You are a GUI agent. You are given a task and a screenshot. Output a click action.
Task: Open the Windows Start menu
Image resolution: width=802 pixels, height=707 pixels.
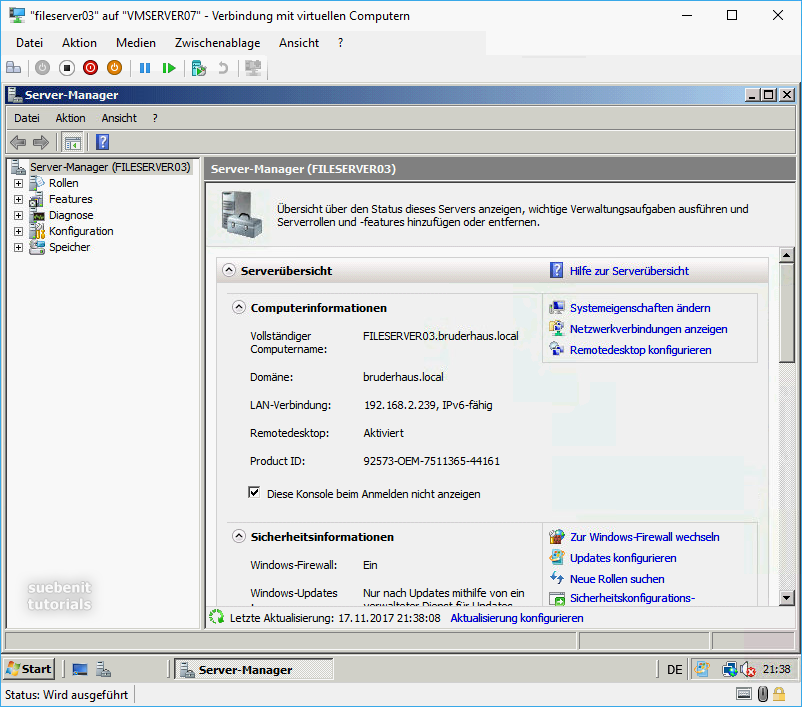click(29, 669)
